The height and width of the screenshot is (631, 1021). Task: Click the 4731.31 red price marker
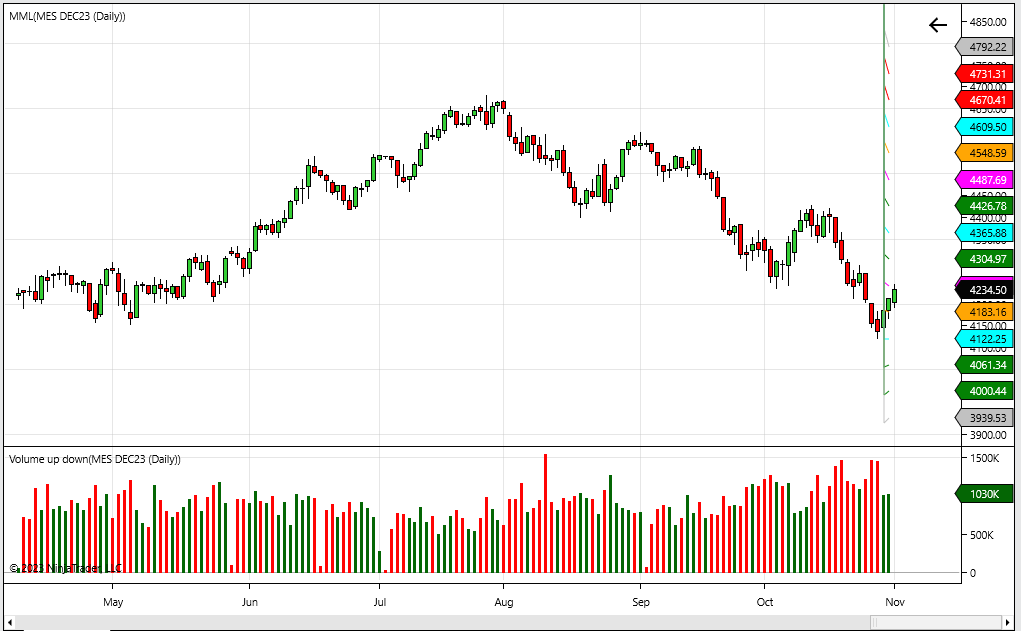pyautogui.click(x=985, y=74)
